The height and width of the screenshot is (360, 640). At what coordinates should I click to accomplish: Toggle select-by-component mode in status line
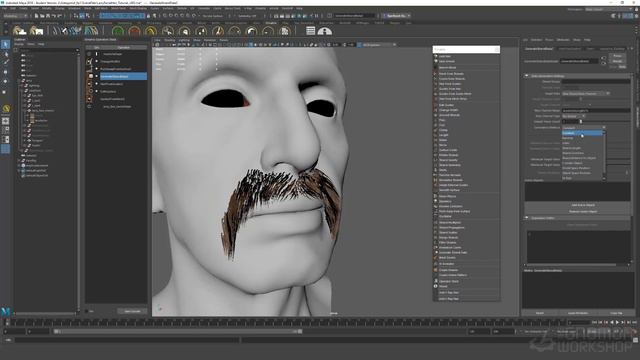87,16
